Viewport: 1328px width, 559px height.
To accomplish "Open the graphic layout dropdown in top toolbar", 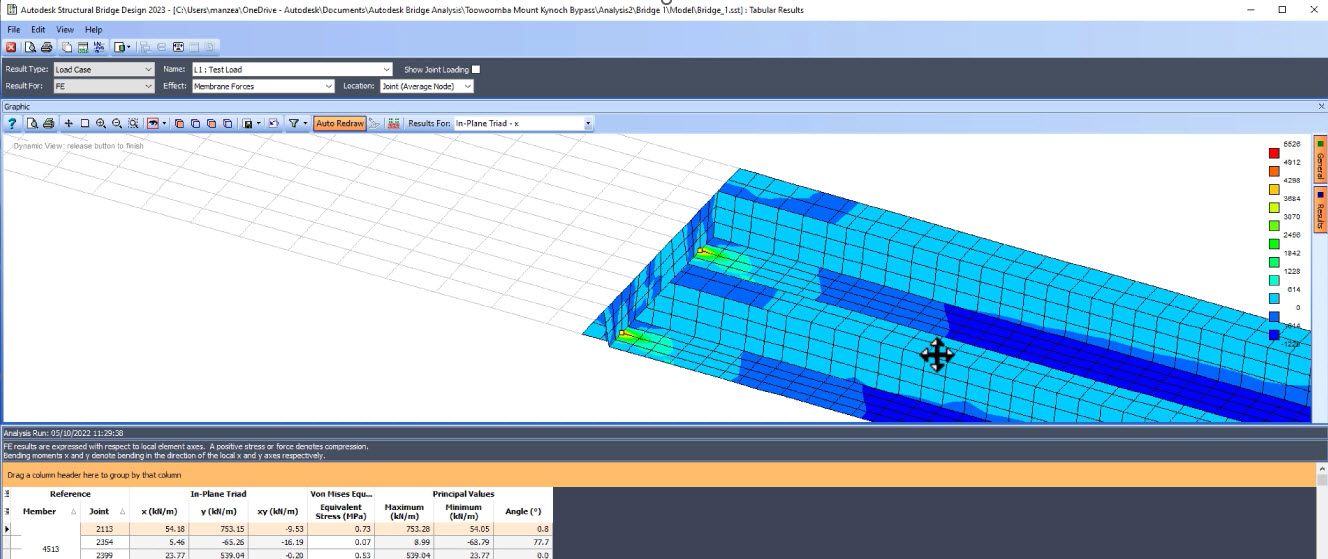I will click(123, 47).
